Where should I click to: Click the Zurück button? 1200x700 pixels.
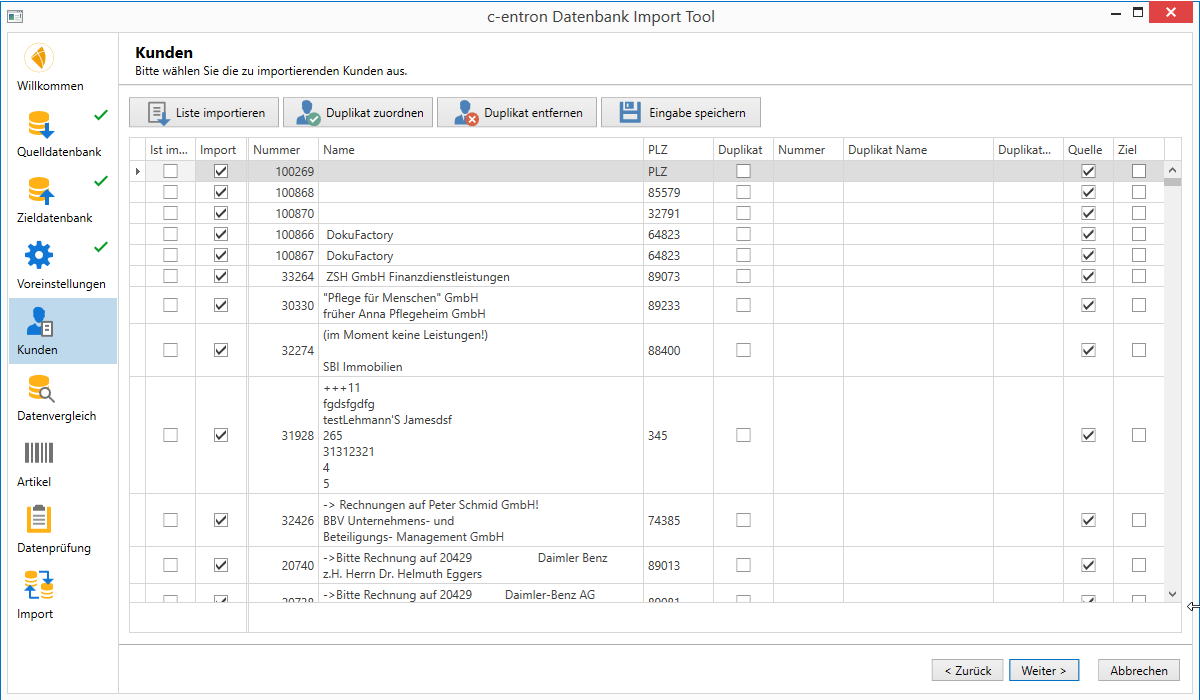click(967, 671)
